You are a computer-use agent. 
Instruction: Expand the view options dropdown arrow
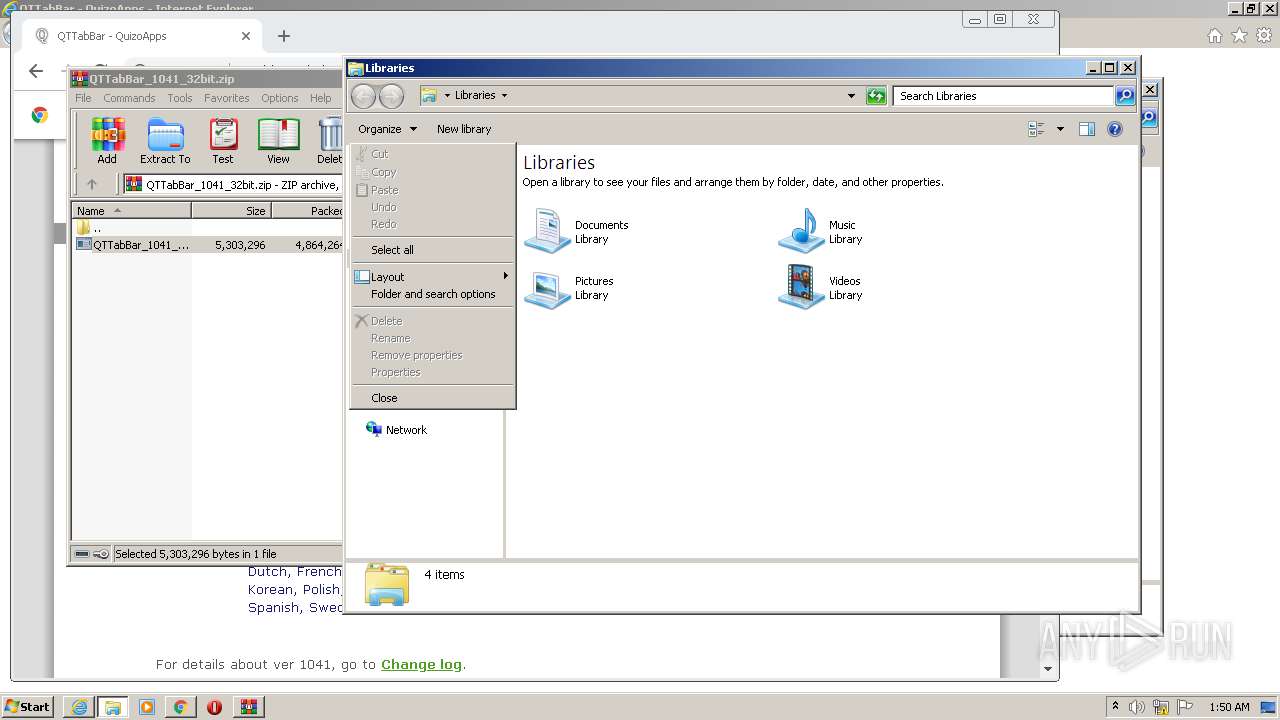click(x=1060, y=129)
